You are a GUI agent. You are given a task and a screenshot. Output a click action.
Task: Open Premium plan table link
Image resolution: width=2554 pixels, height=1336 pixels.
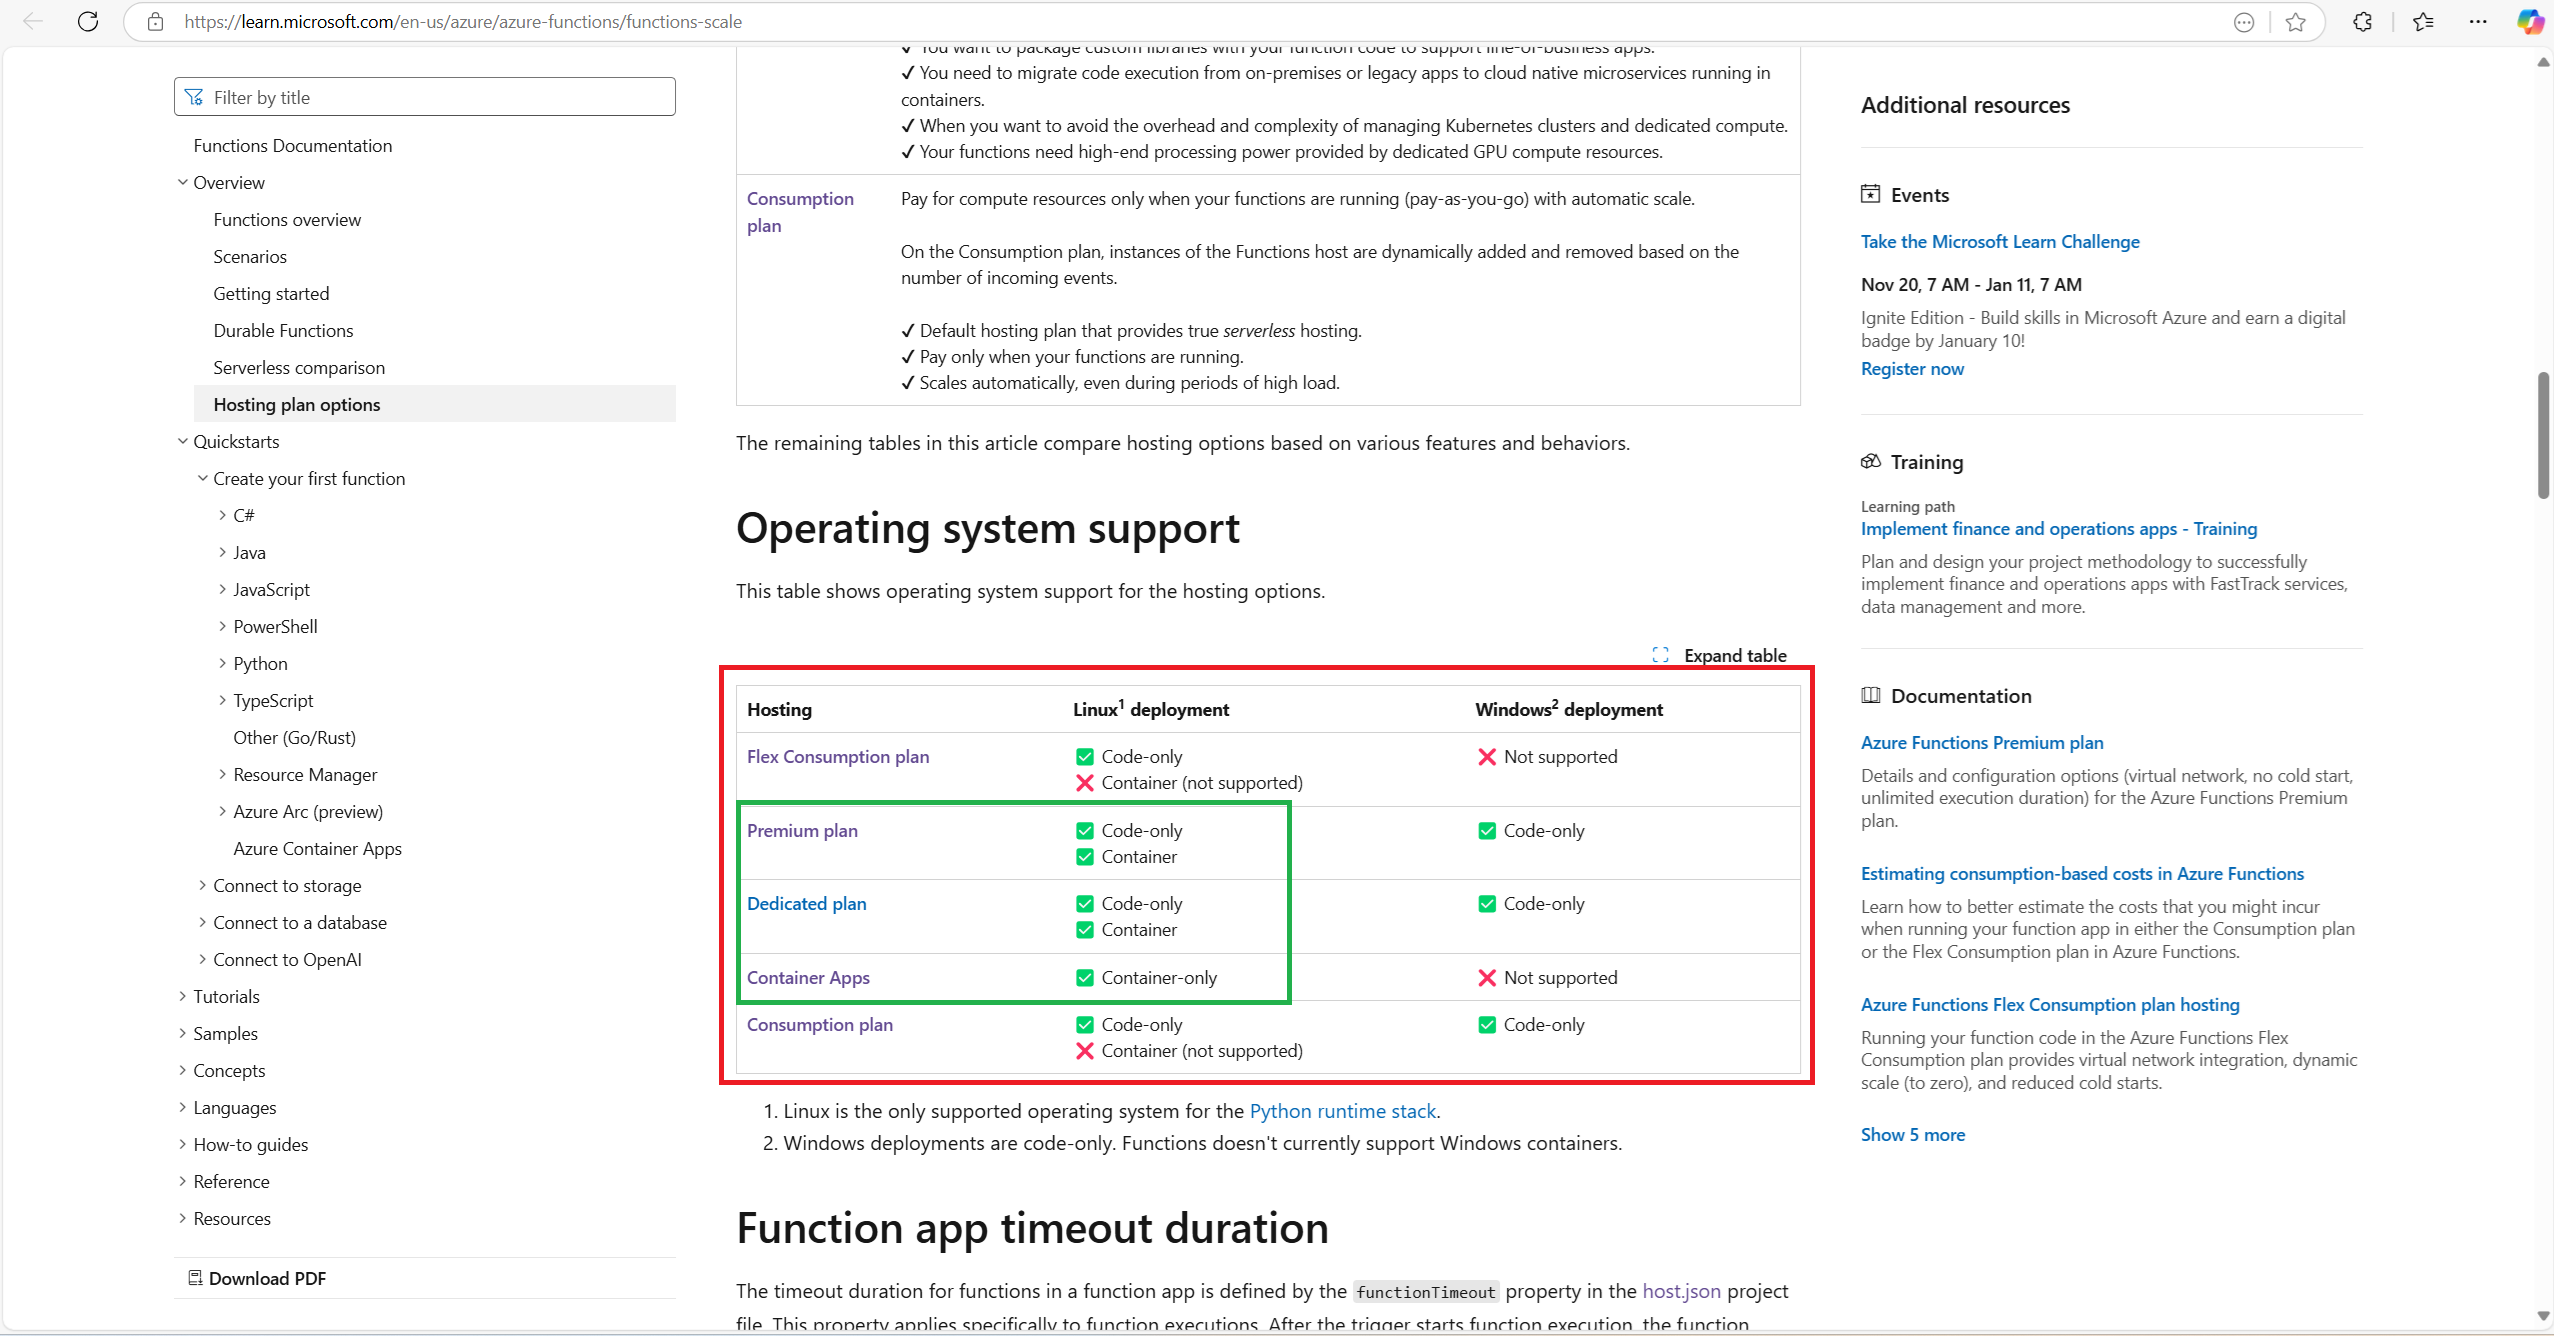[x=802, y=830]
